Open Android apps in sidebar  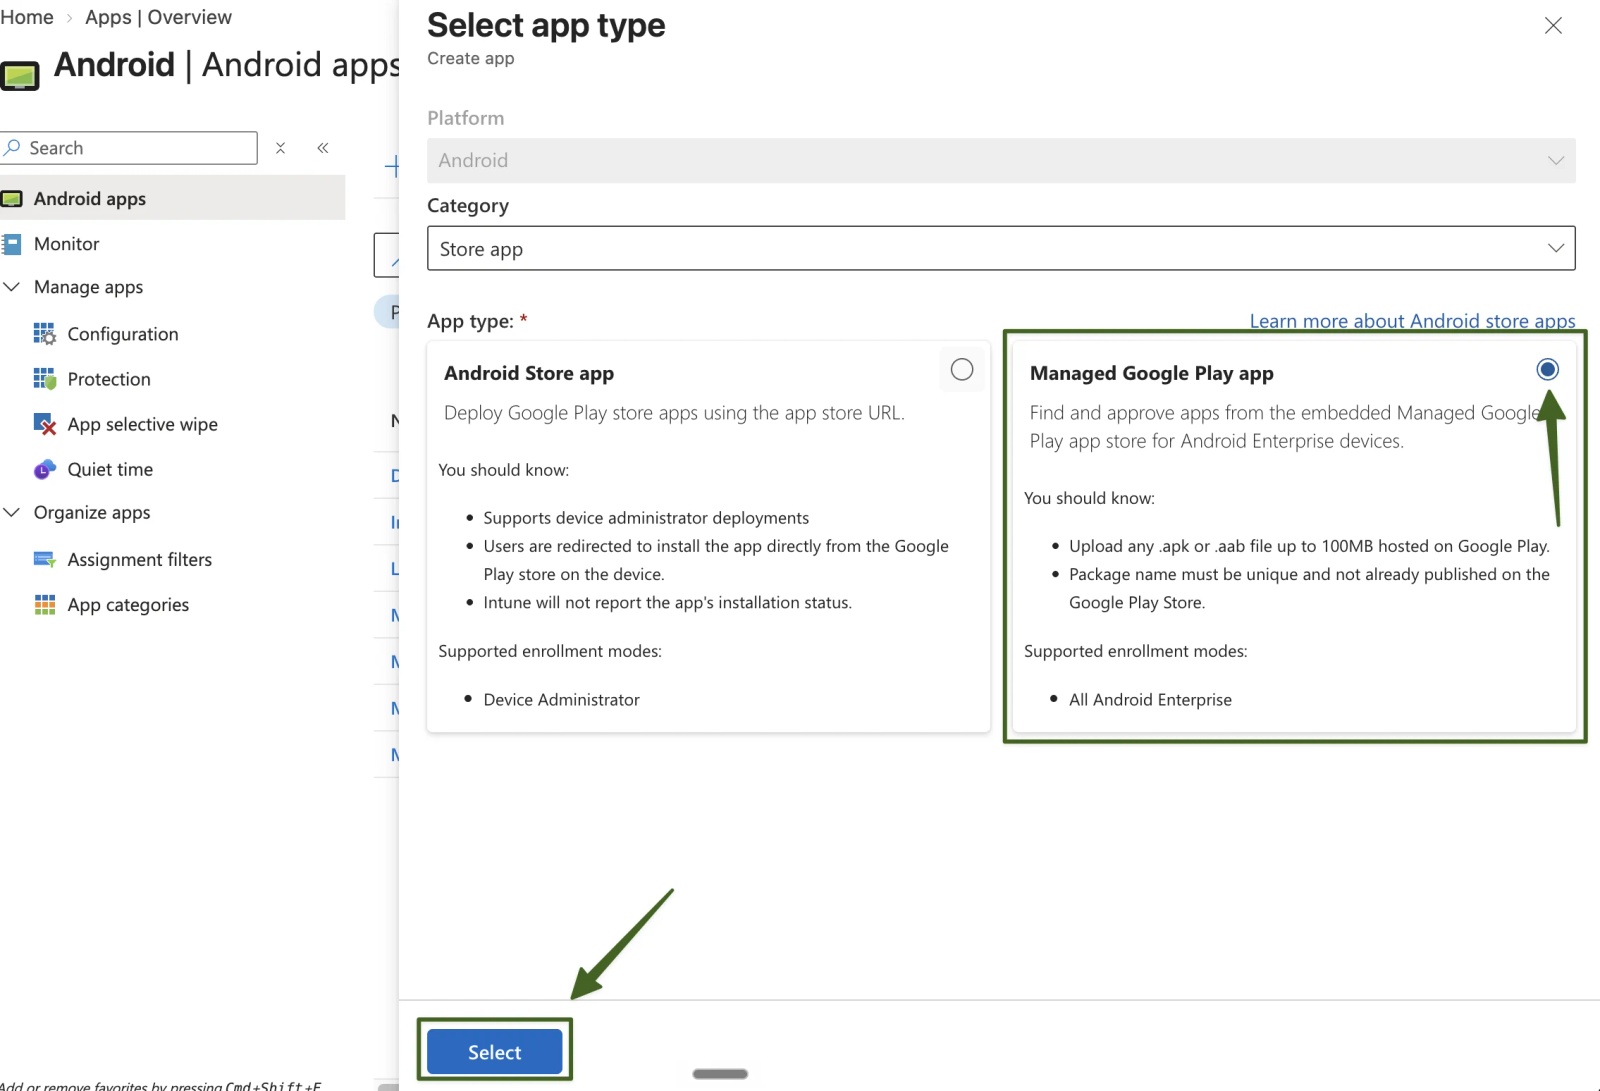click(173, 199)
